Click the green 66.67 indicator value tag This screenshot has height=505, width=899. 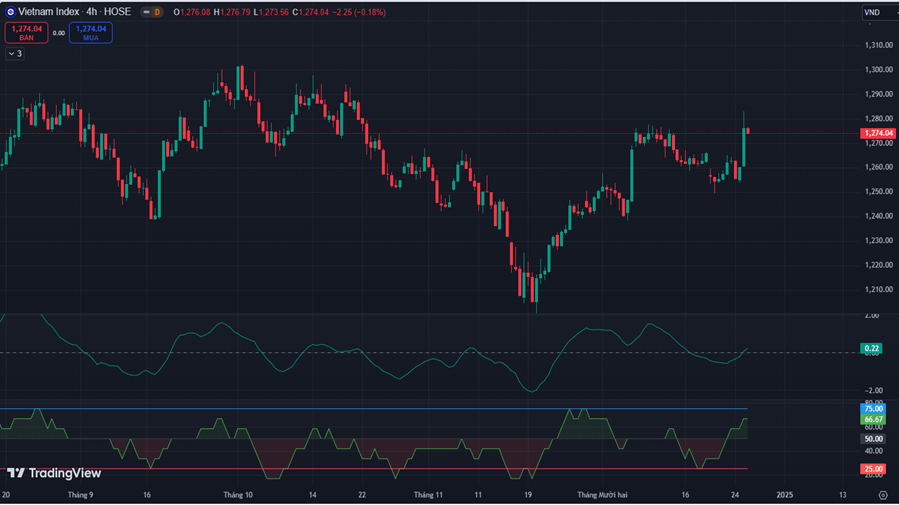pyautogui.click(x=872, y=420)
